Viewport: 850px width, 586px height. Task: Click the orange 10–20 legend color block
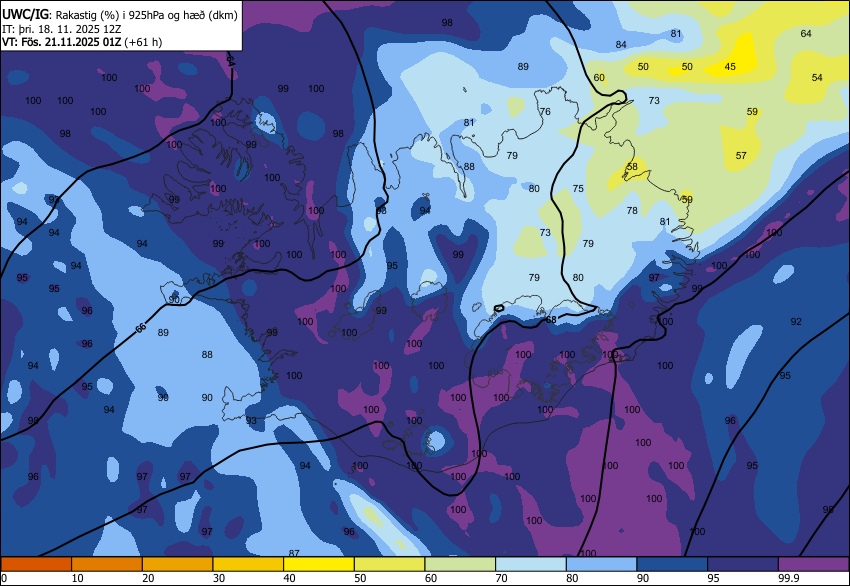[107, 564]
